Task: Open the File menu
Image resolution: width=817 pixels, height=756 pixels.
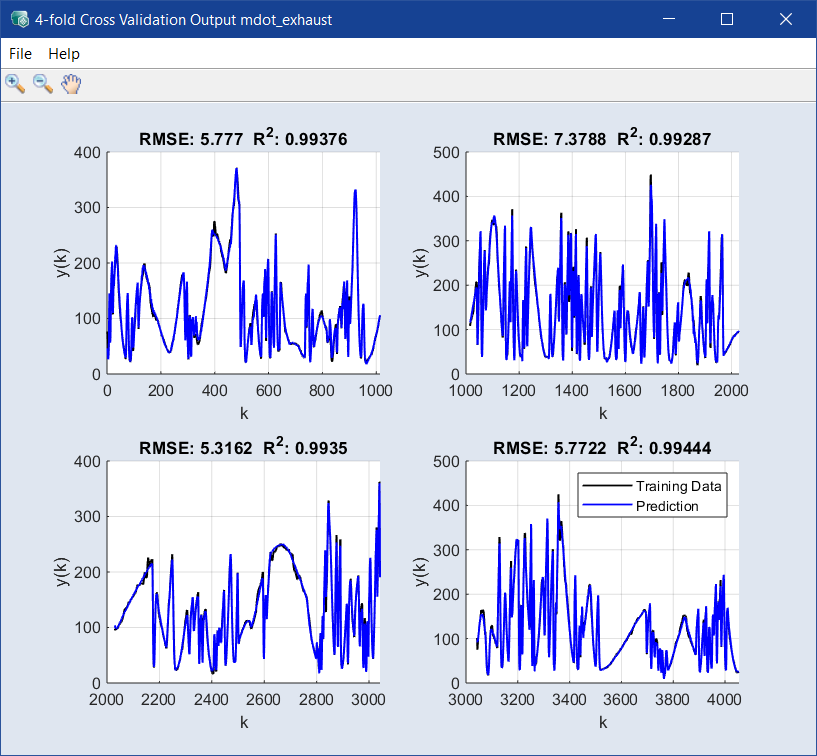Action: [x=20, y=53]
